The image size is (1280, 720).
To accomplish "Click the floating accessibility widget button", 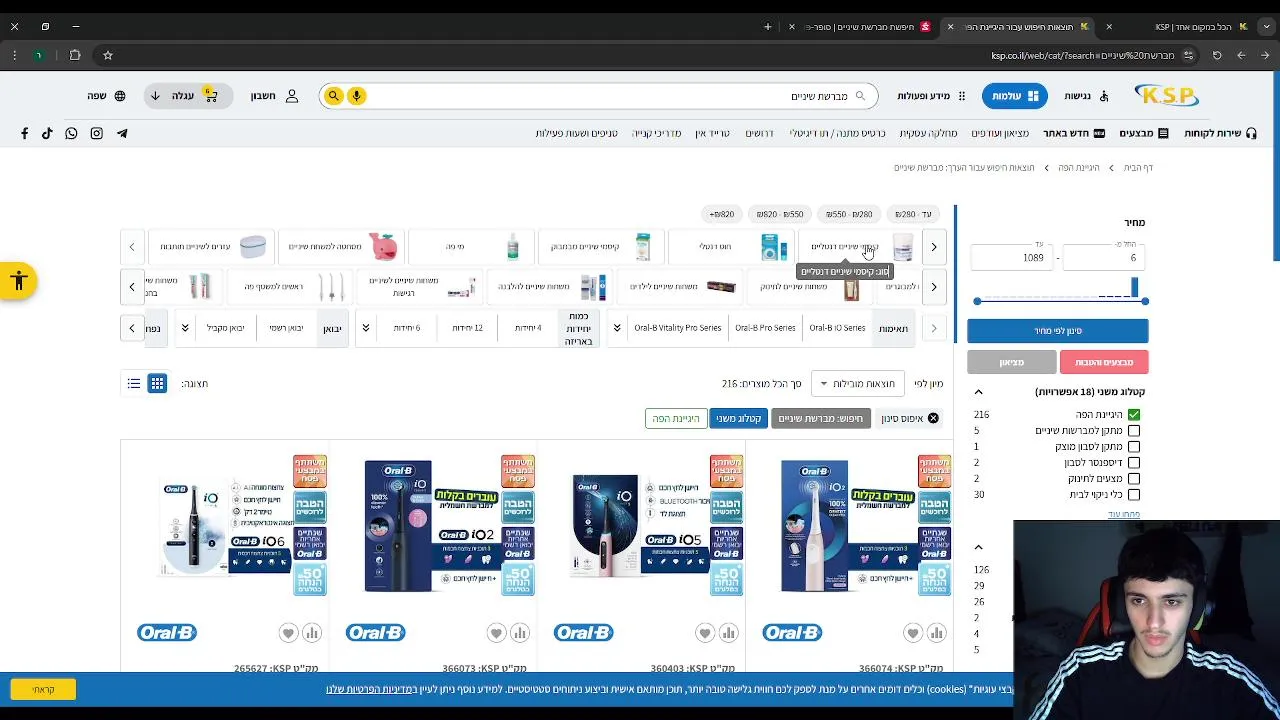I will 18,281.
